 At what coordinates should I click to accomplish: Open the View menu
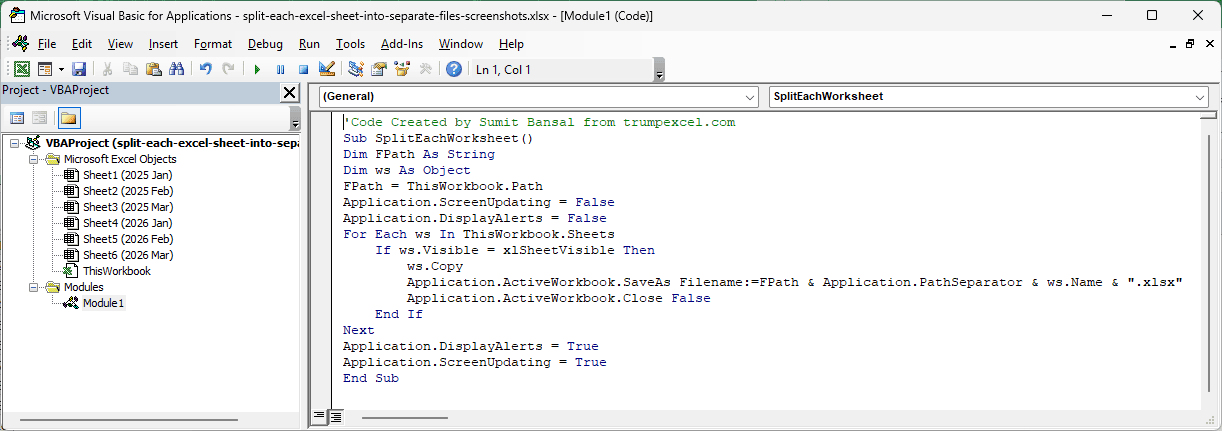tap(120, 44)
